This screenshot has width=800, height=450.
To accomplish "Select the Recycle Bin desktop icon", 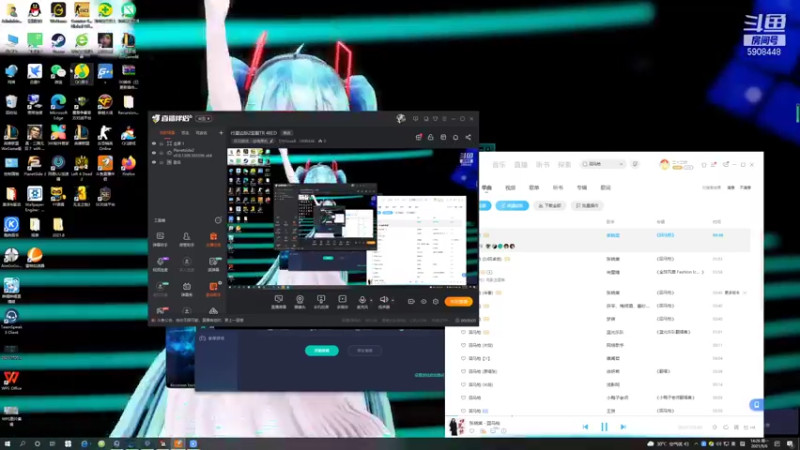I will [x=11, y=102].
